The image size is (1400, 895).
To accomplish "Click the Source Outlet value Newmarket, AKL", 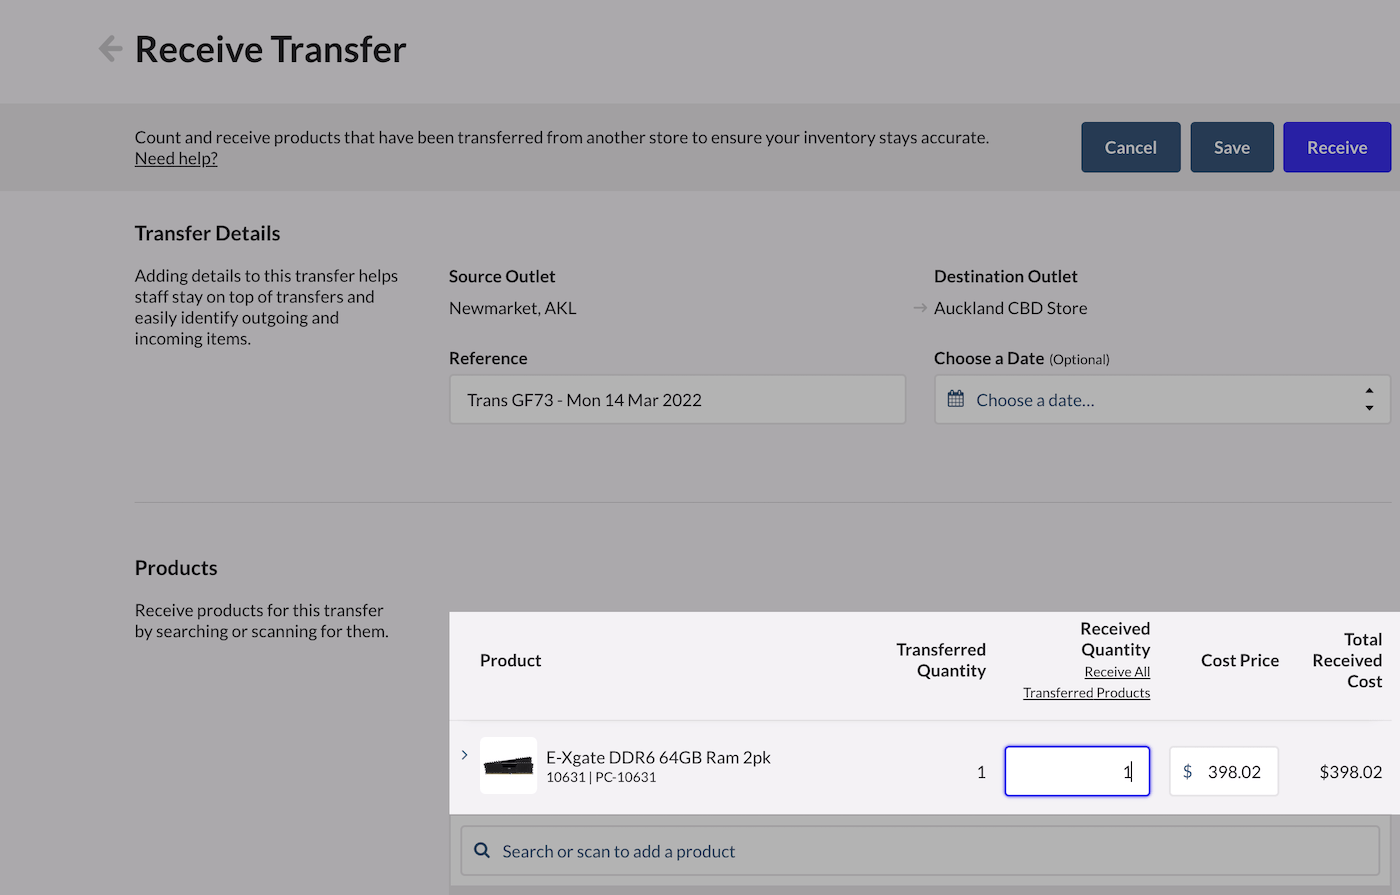I will [x=513, y=308].
